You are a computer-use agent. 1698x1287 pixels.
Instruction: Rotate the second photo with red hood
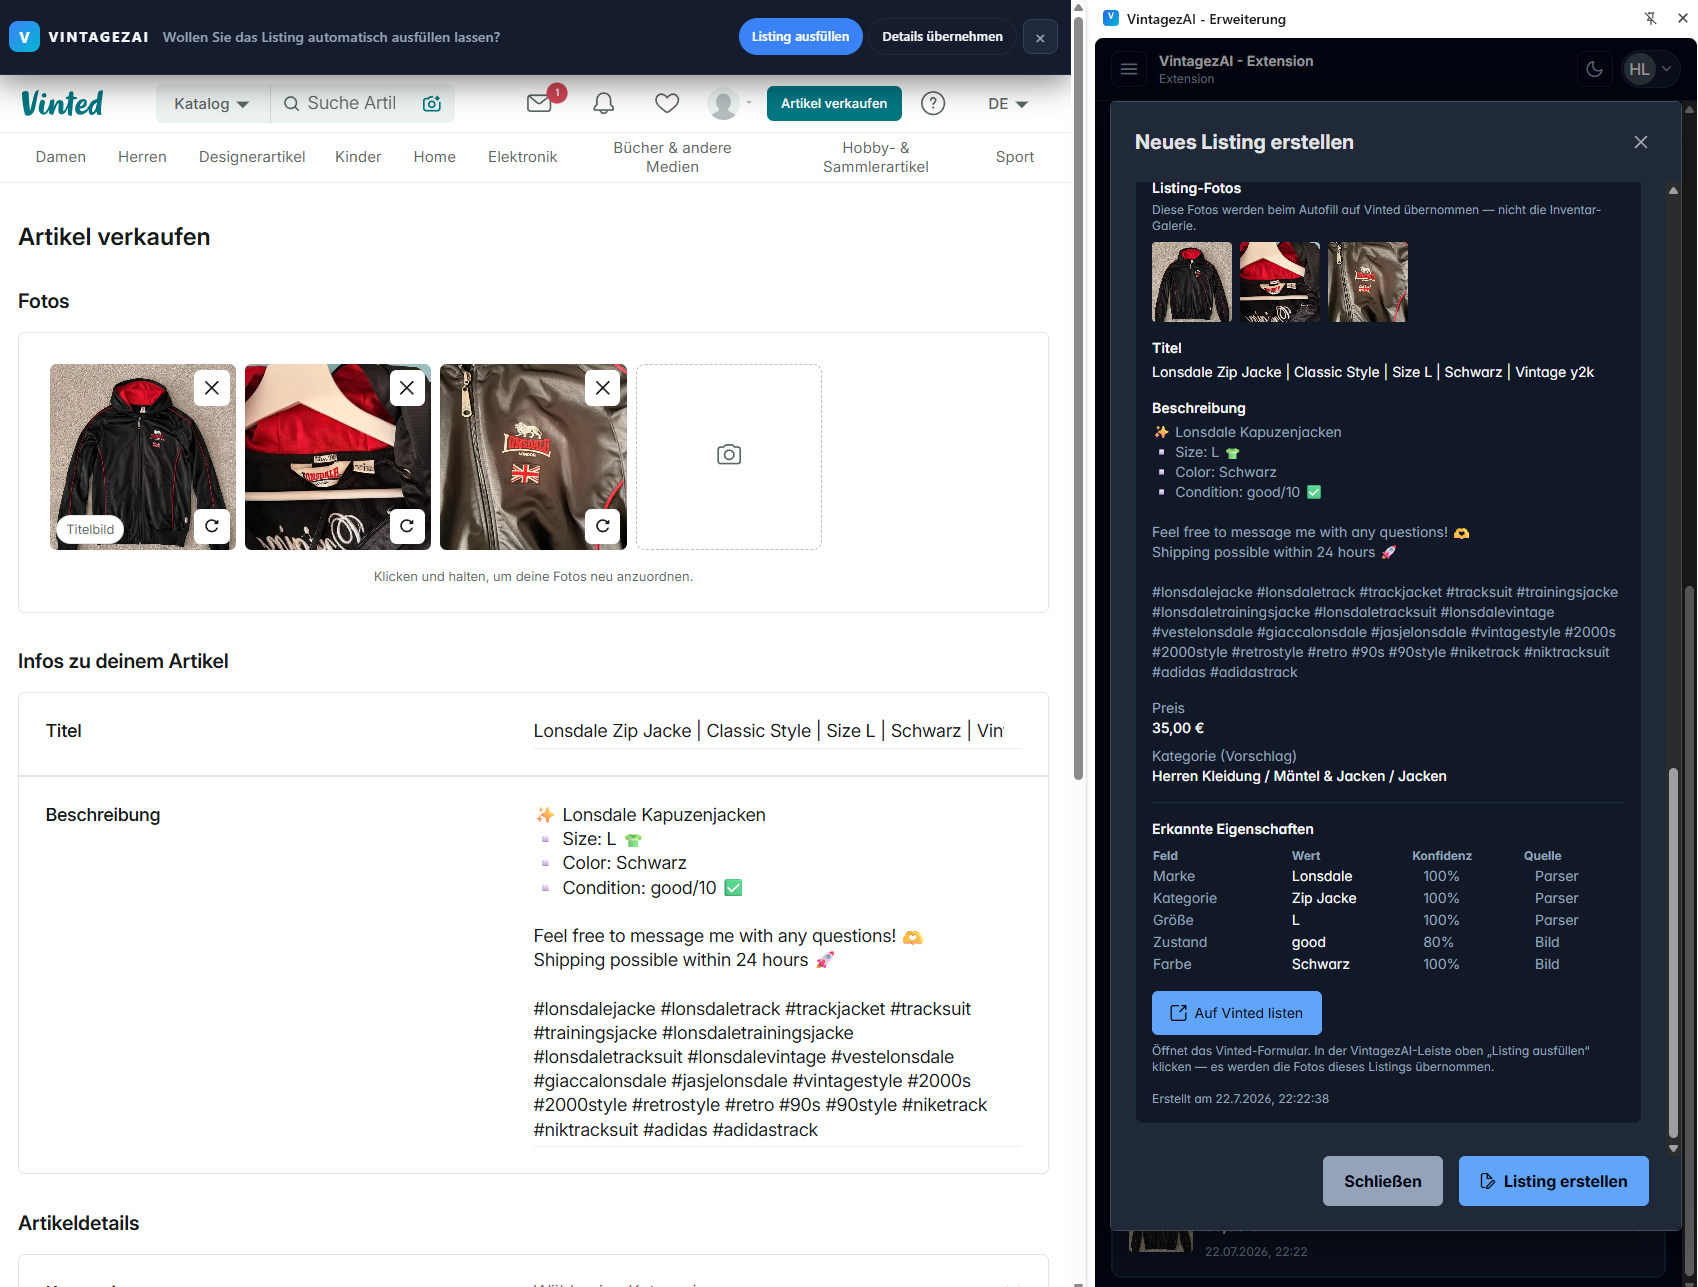click(407, 526)
